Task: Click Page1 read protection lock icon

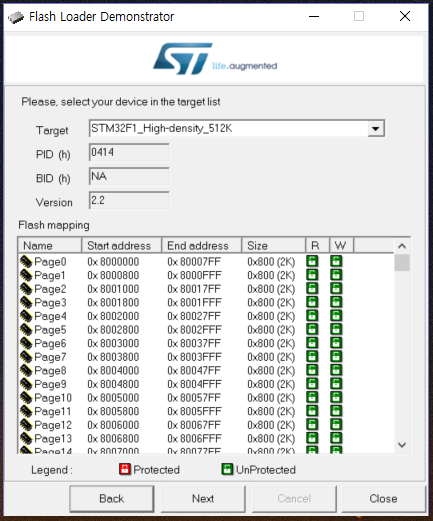Action: 312,275
